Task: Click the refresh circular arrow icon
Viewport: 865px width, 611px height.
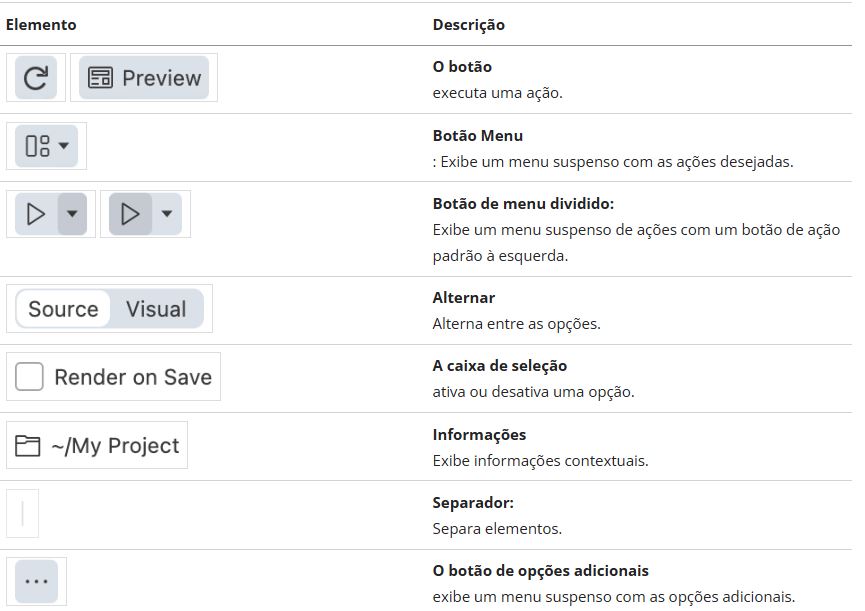Action: (x=36, y=78)
